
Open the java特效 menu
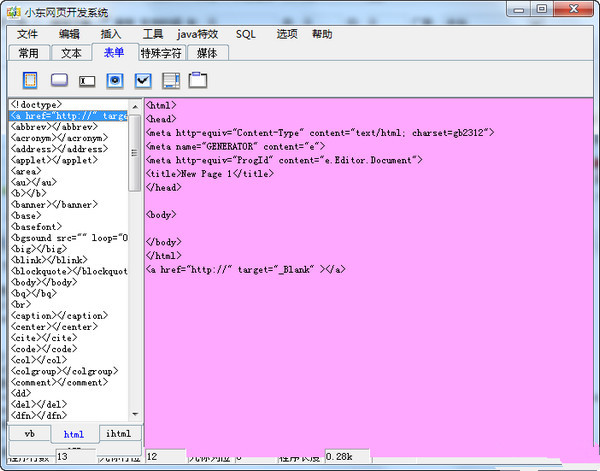pyautogui.click(x=198, y=34)
